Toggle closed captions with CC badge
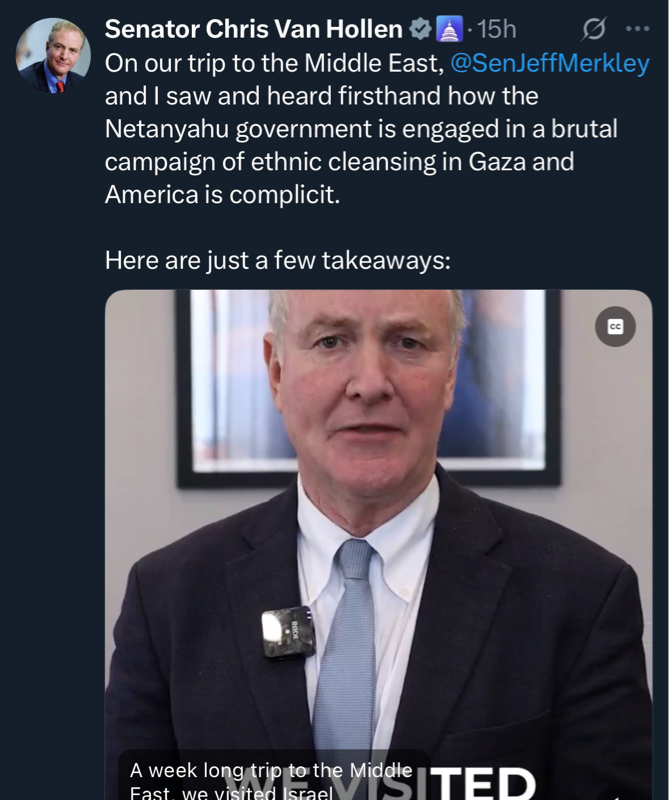The height and width of the screenshot is (800, 669). pos(615,327)
